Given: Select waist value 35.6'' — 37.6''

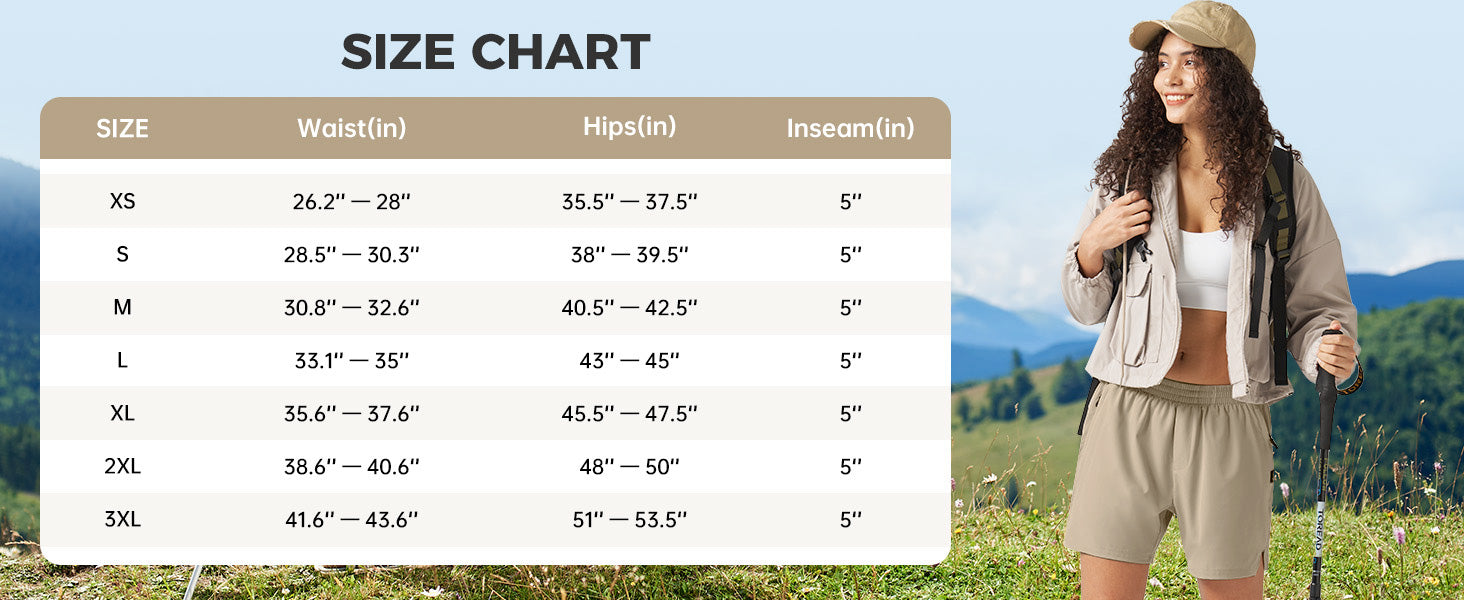Looking at the screenshot, I should tap(352, 413).
